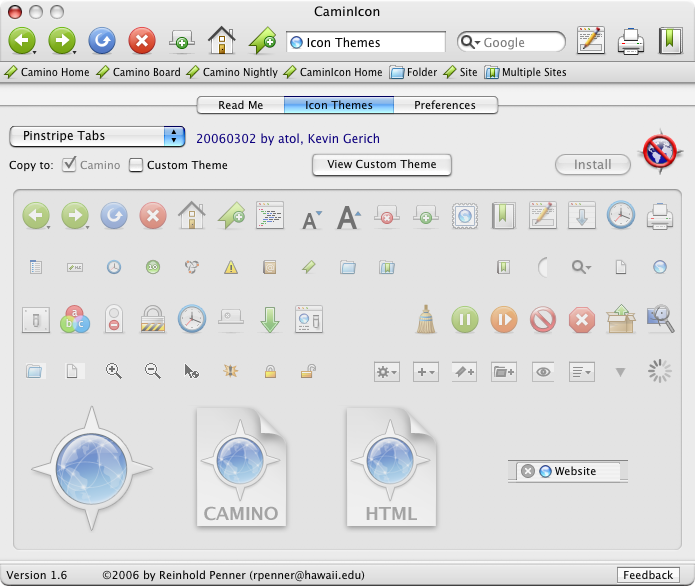Select the red prohibited circle icon
This screenshot has height=586, width=695.
click(543, 320)
